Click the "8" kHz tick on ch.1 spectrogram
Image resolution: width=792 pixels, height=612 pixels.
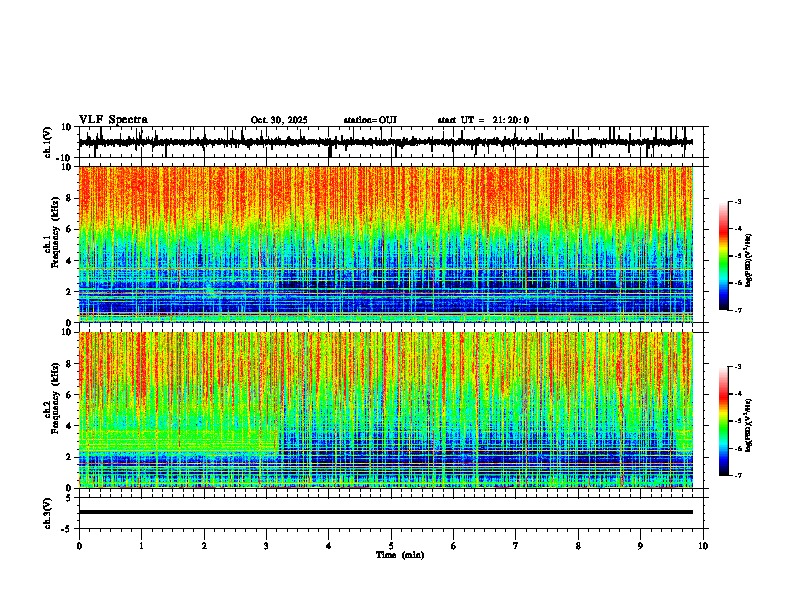pos(71,198)
